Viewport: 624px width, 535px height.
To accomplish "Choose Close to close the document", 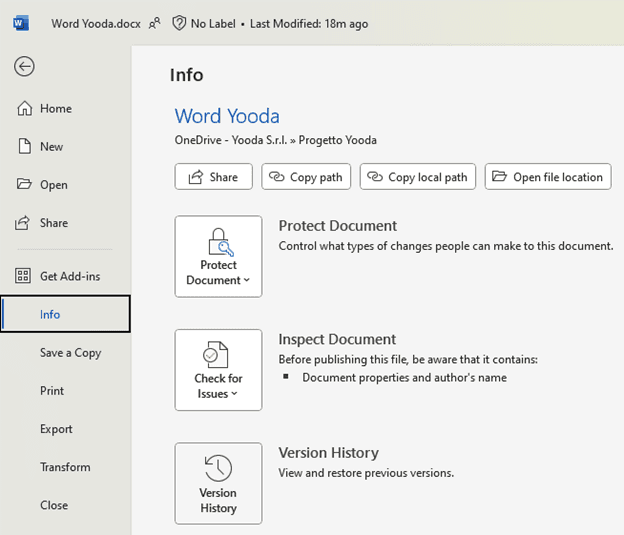I will [54, 505].
